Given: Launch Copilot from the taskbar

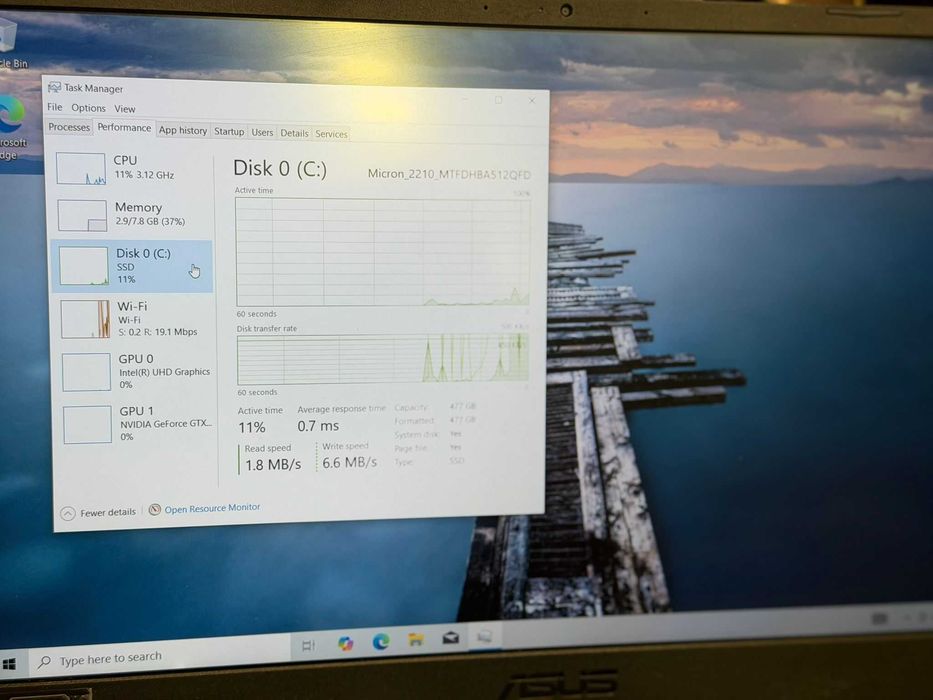Looking at the screenshot, I should coord(345,643).
